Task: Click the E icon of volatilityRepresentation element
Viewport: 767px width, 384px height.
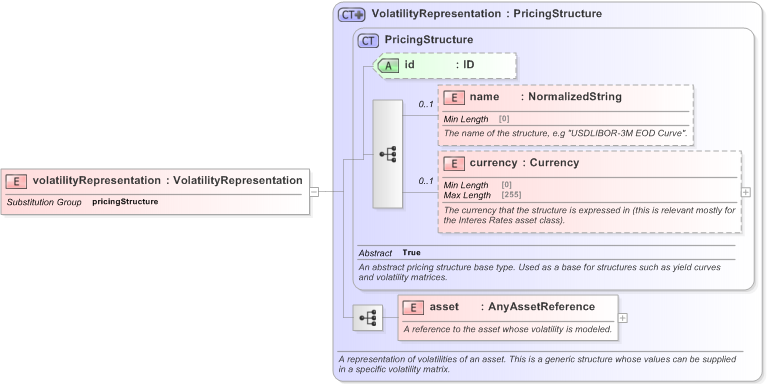Action: [x=16, y=181]
